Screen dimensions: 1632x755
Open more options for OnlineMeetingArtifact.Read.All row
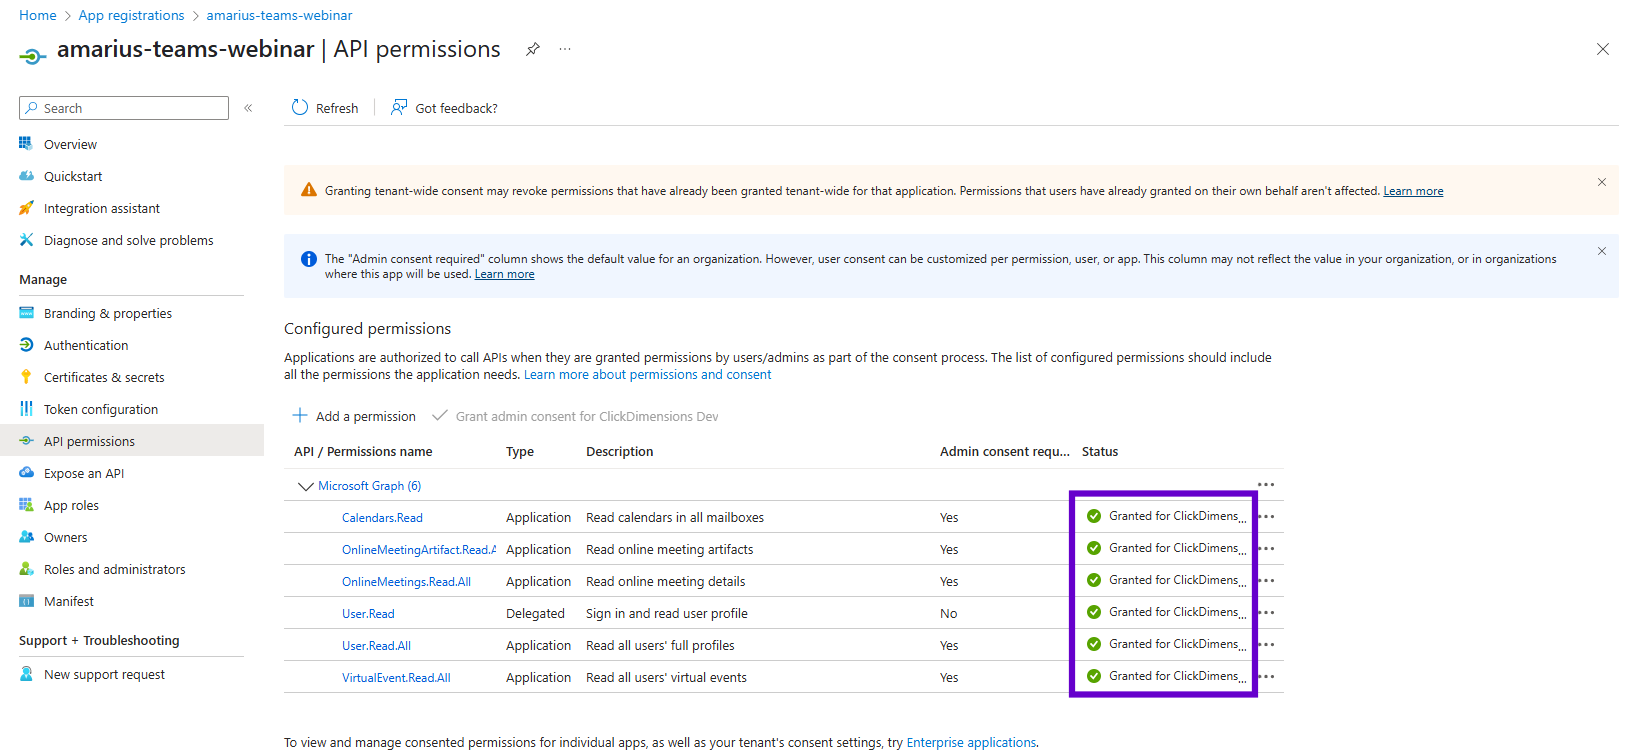click(1266, 549)
